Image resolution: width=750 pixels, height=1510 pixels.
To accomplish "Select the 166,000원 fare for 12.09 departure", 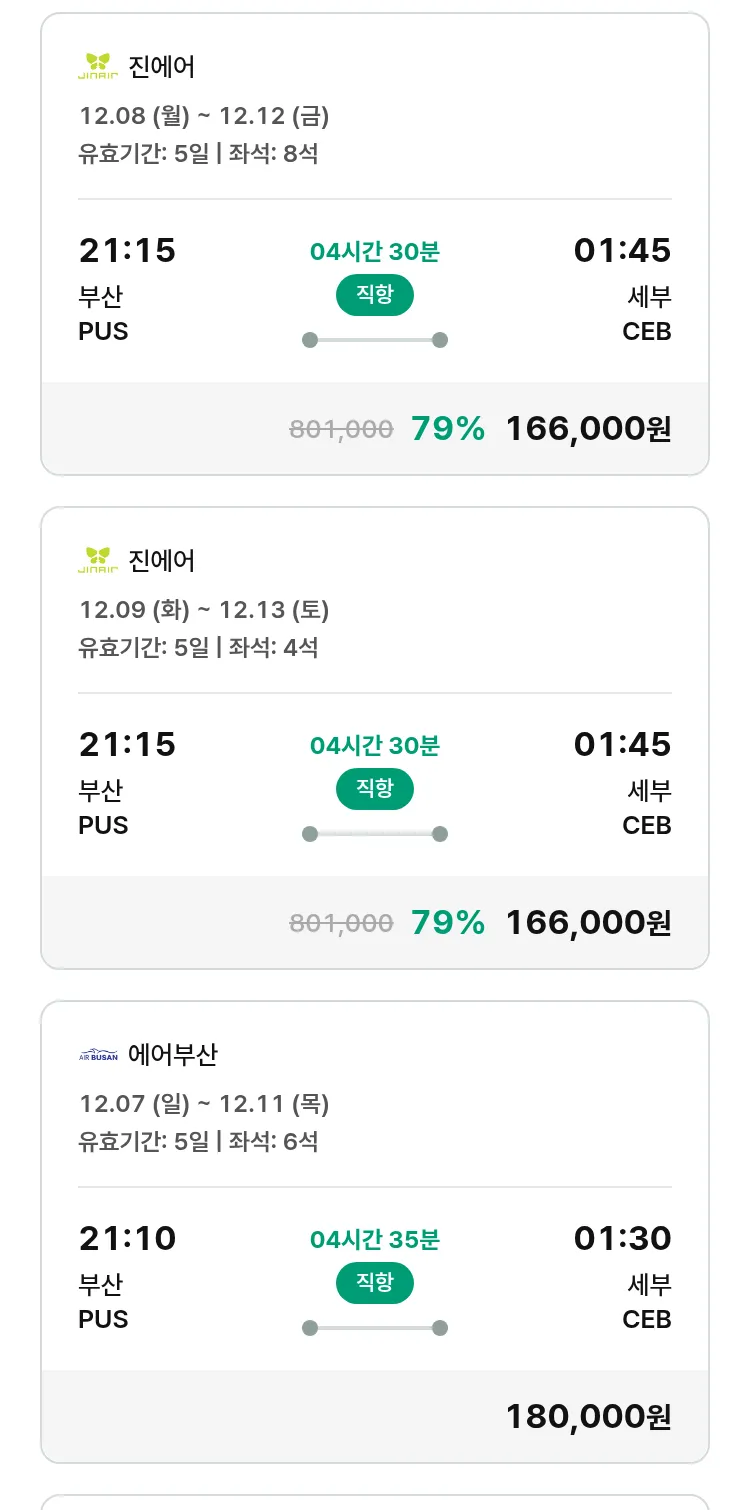I will click(x=588, y=922).
